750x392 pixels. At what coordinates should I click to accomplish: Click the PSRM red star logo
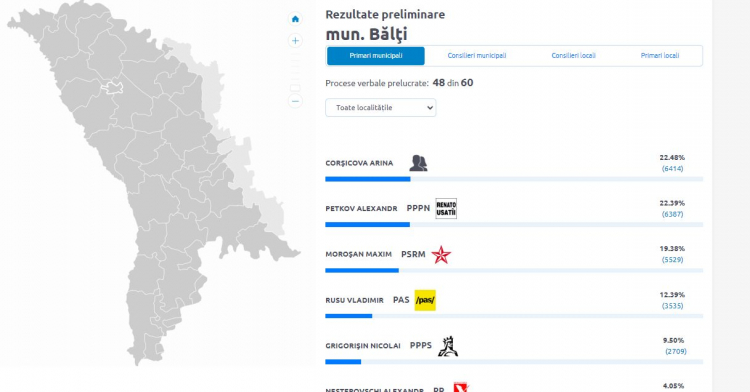(441, 255)
